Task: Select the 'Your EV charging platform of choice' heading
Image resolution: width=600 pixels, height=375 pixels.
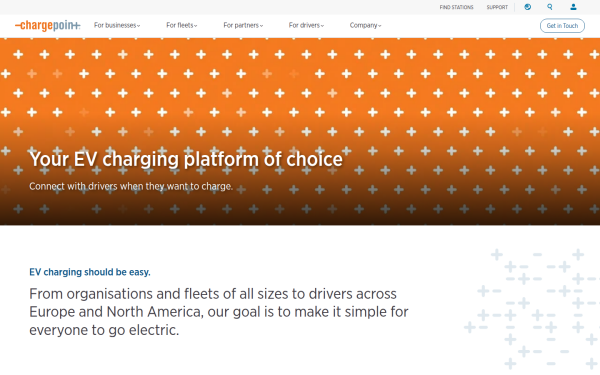Action: pos(186,159)
